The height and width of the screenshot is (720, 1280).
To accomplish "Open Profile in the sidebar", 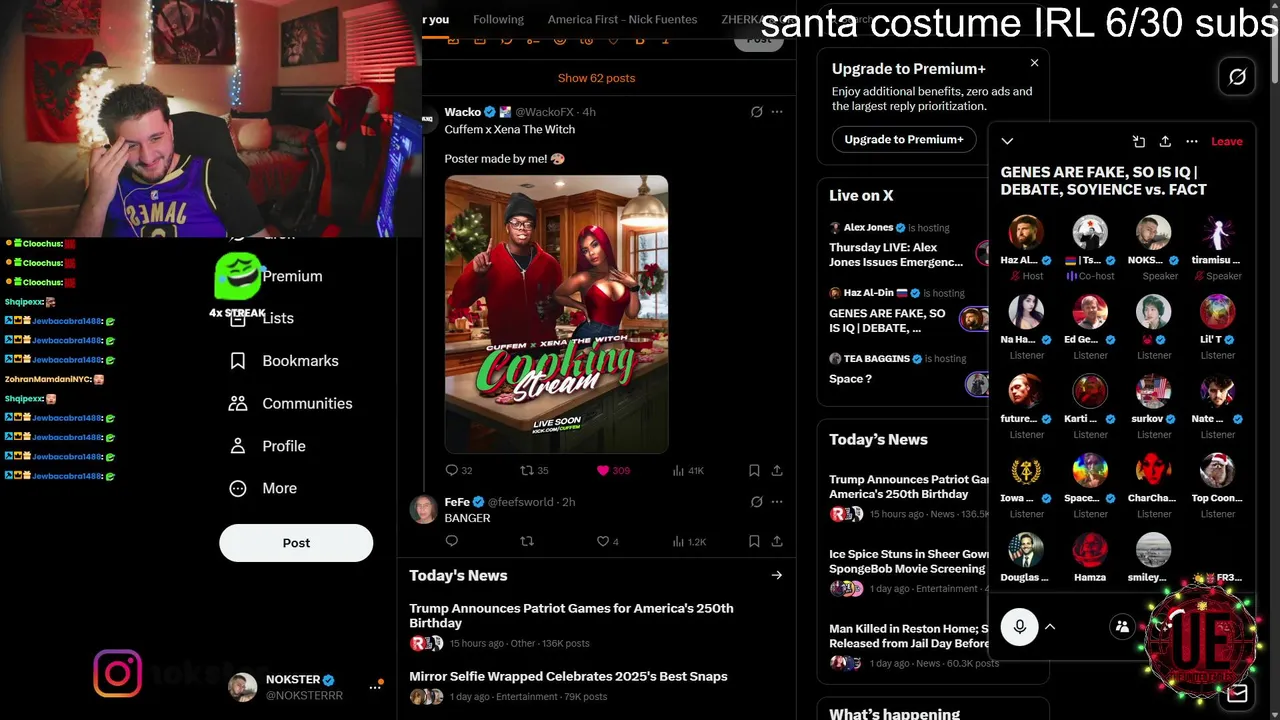I will coord(268,446).
